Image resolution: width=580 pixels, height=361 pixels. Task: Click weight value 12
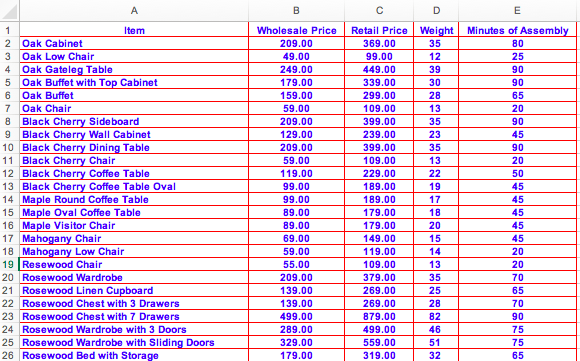coord(436,56)
